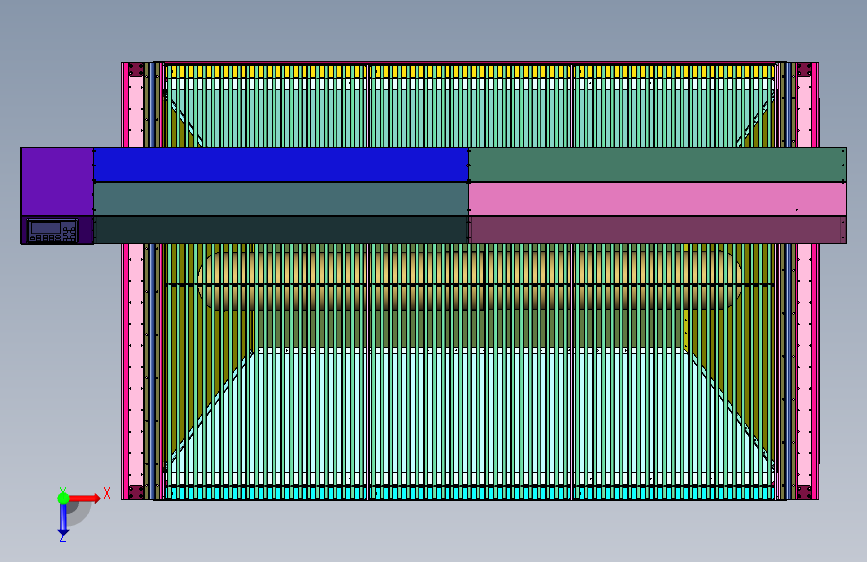Select the bright purple housing box
Viewport: 867px width, 562px height.
click(57, 181)
